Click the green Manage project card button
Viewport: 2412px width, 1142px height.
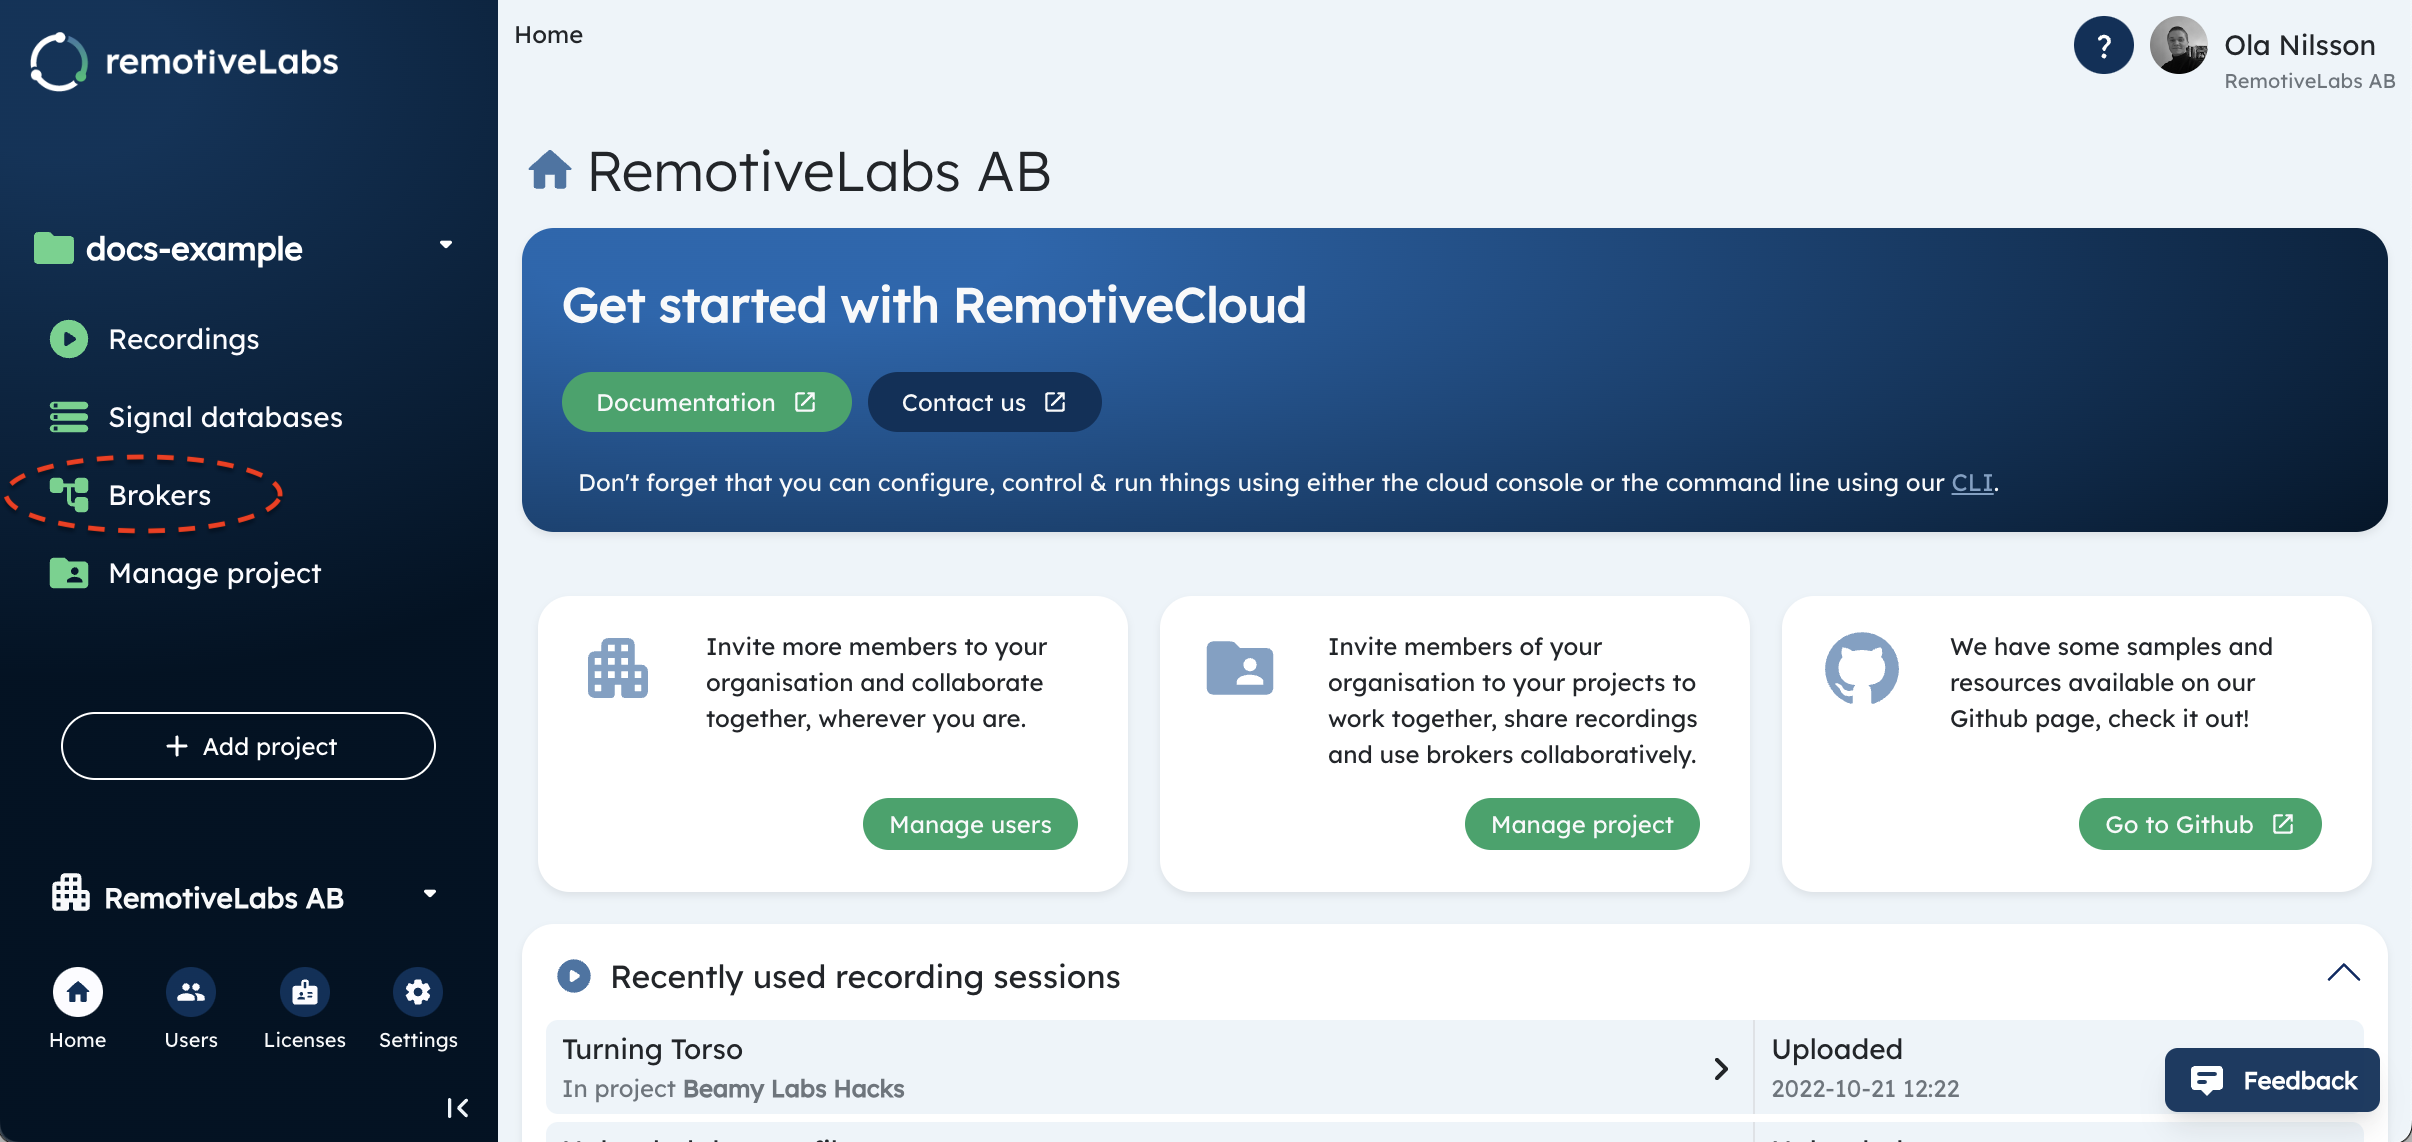click(x=1582, y=824)
